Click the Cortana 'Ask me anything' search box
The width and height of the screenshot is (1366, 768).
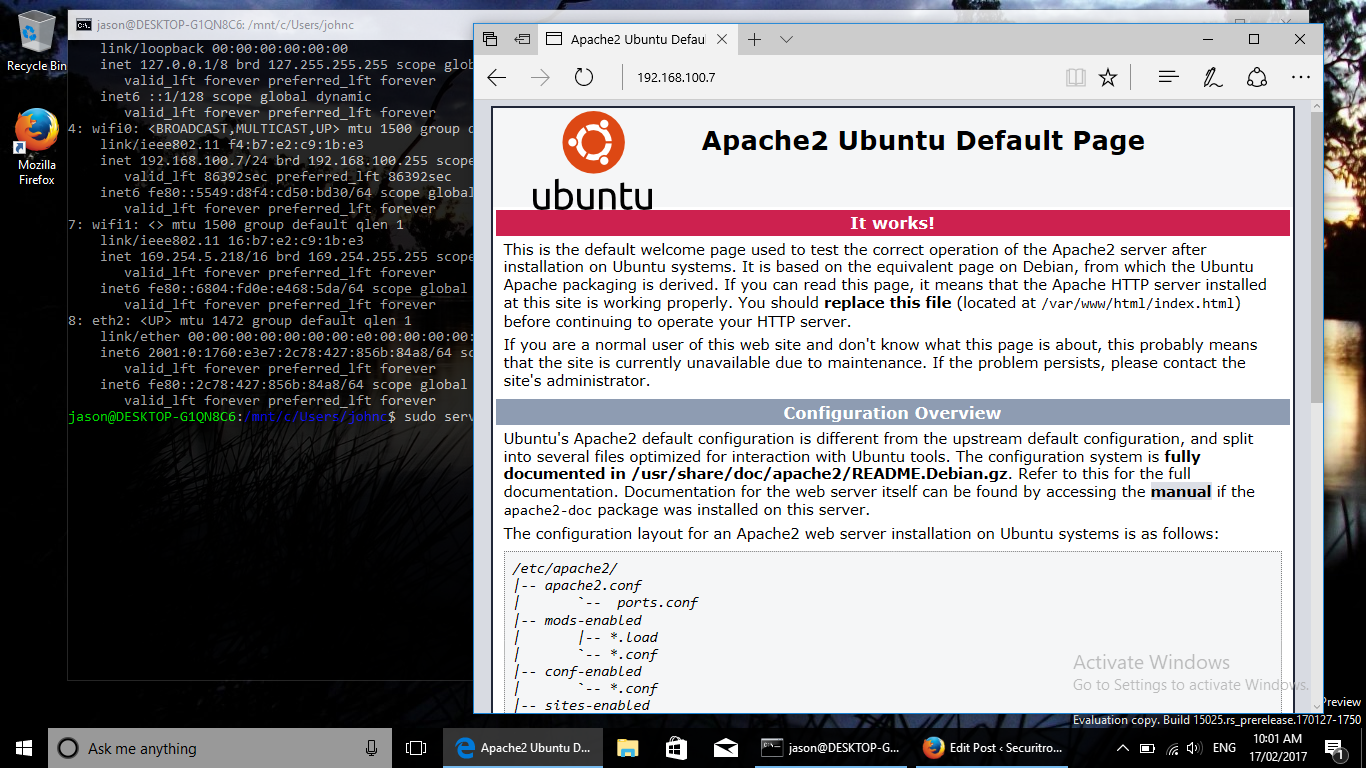[x=221, y=748]
